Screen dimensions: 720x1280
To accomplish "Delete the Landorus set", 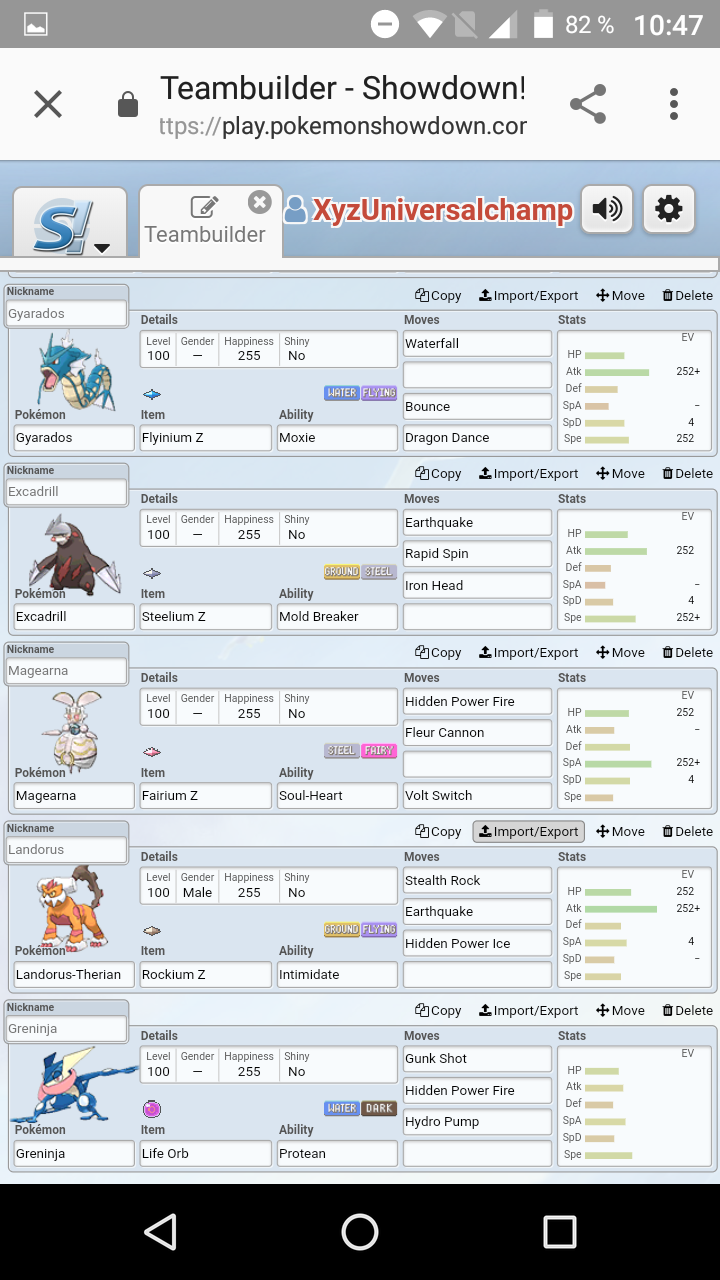I will click(x=687, y=831).
